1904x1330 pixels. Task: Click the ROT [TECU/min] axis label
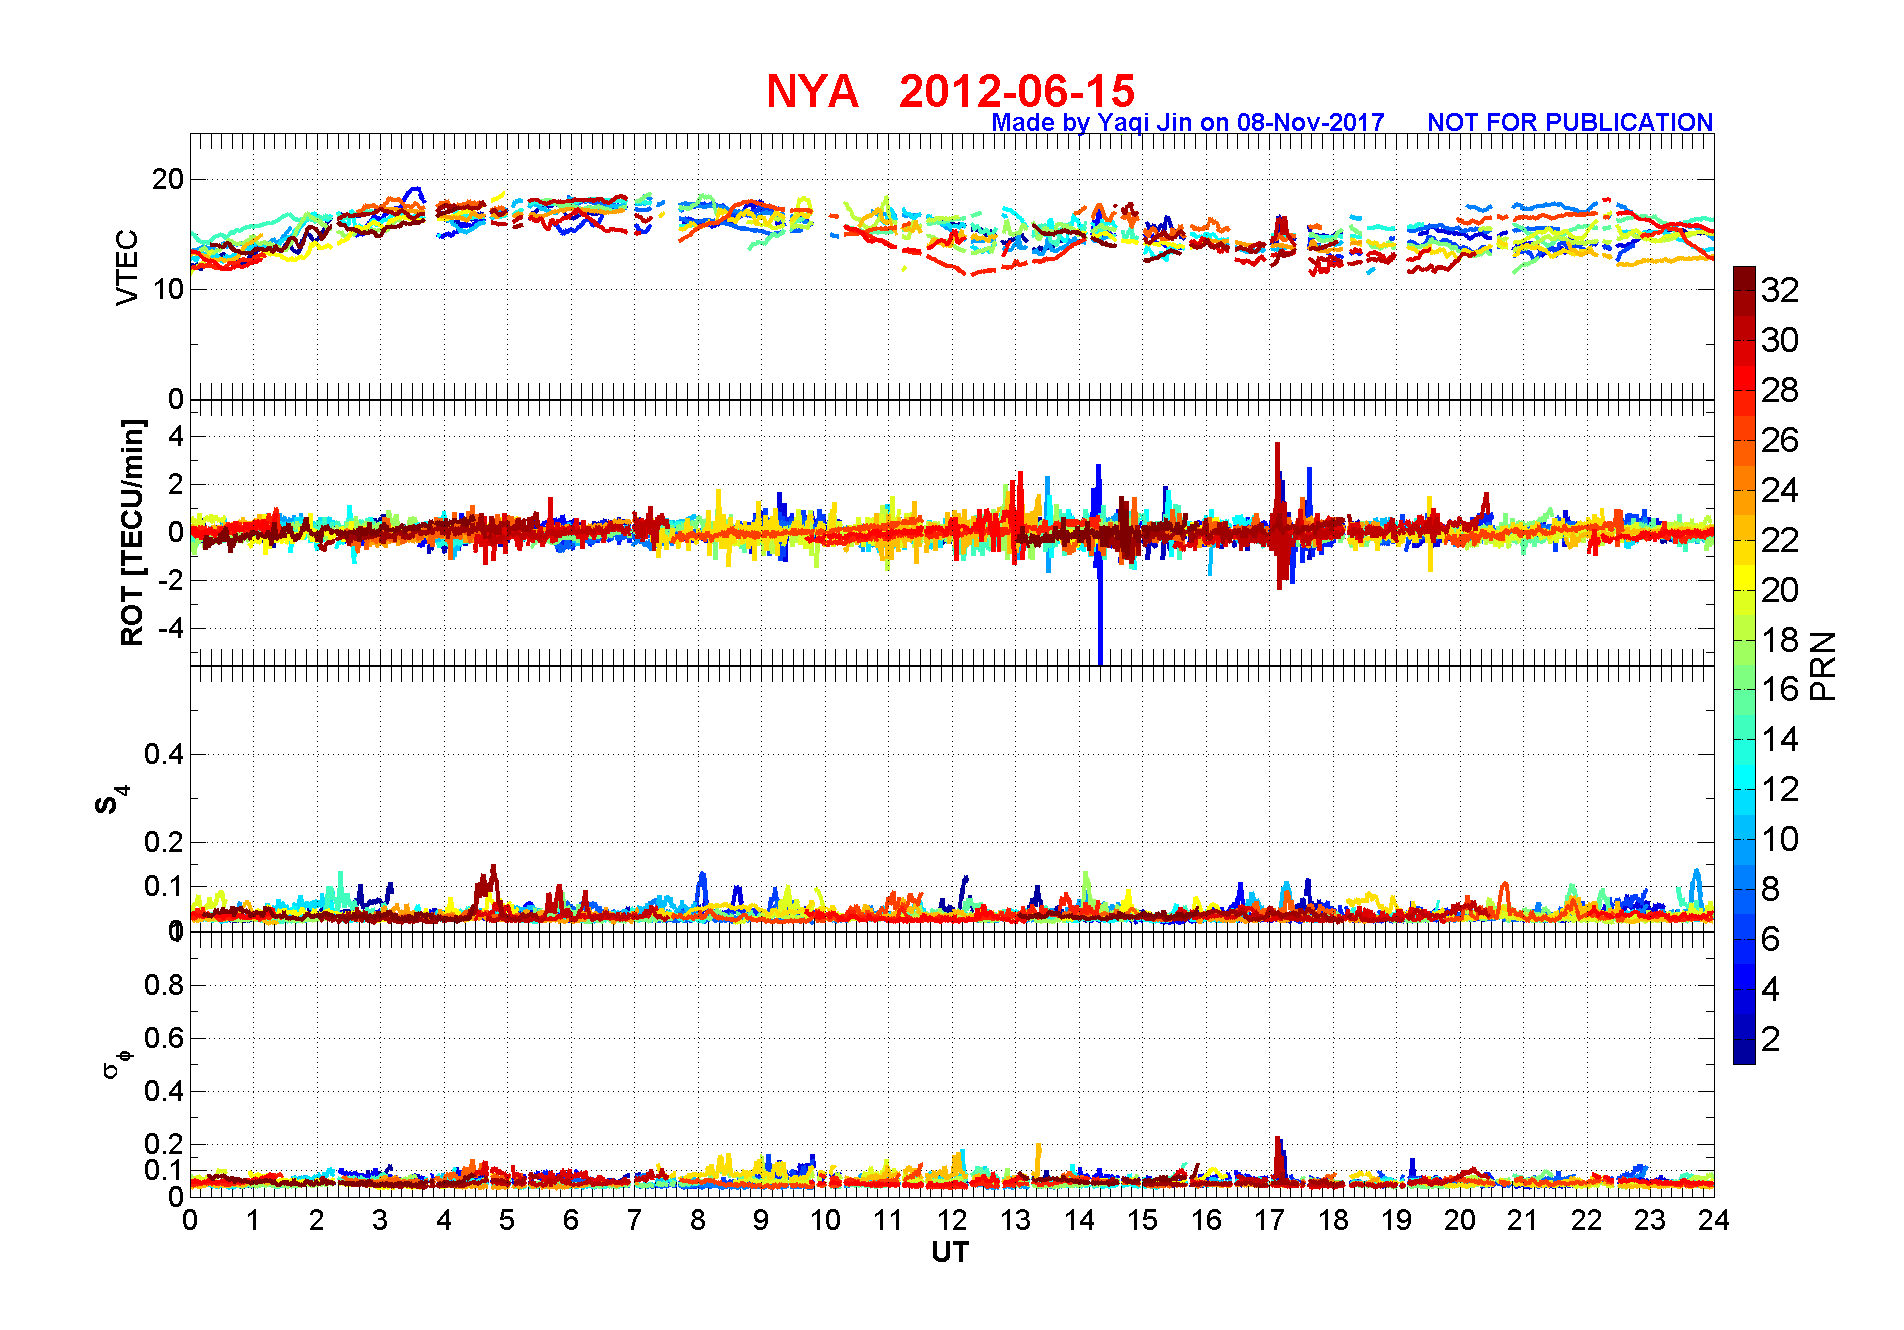click(132, 532)
